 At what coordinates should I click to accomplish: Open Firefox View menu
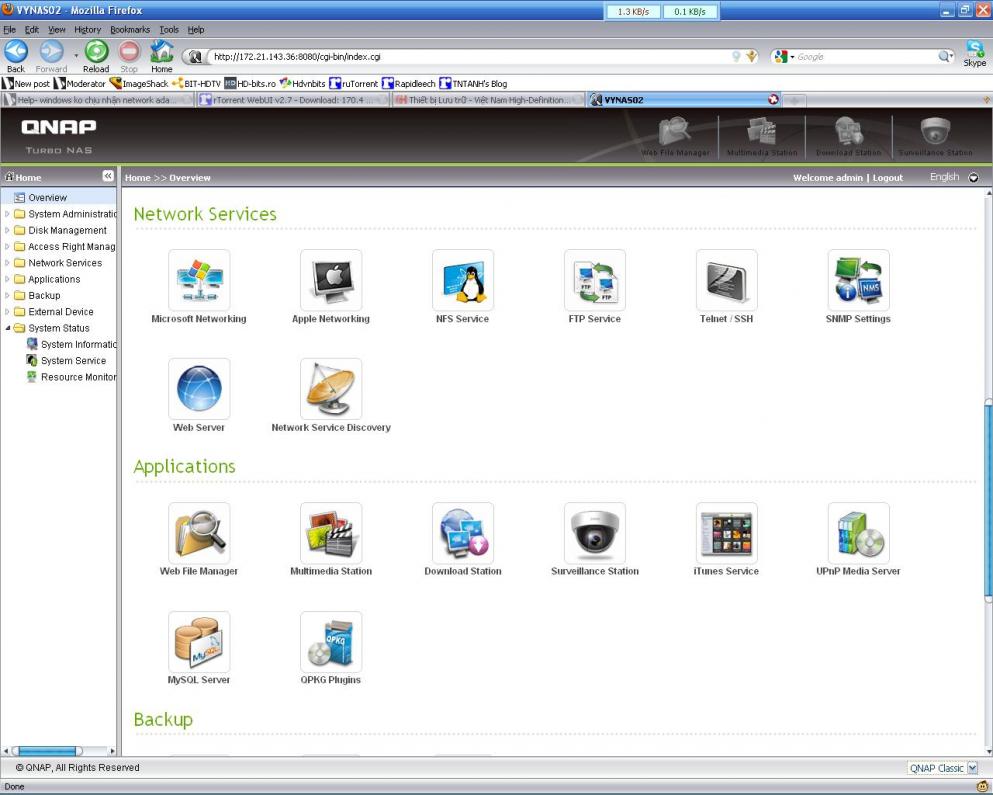click(x=57, y=30)
